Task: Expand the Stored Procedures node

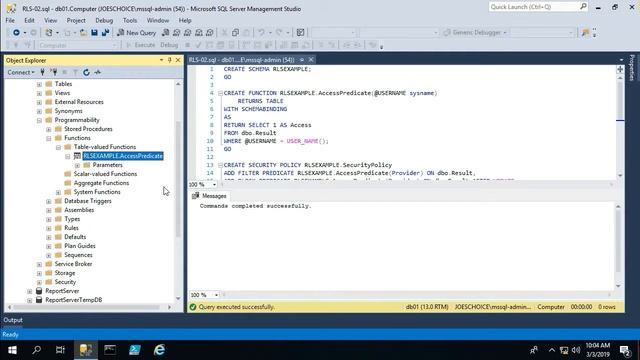Action: coord(49,129)
